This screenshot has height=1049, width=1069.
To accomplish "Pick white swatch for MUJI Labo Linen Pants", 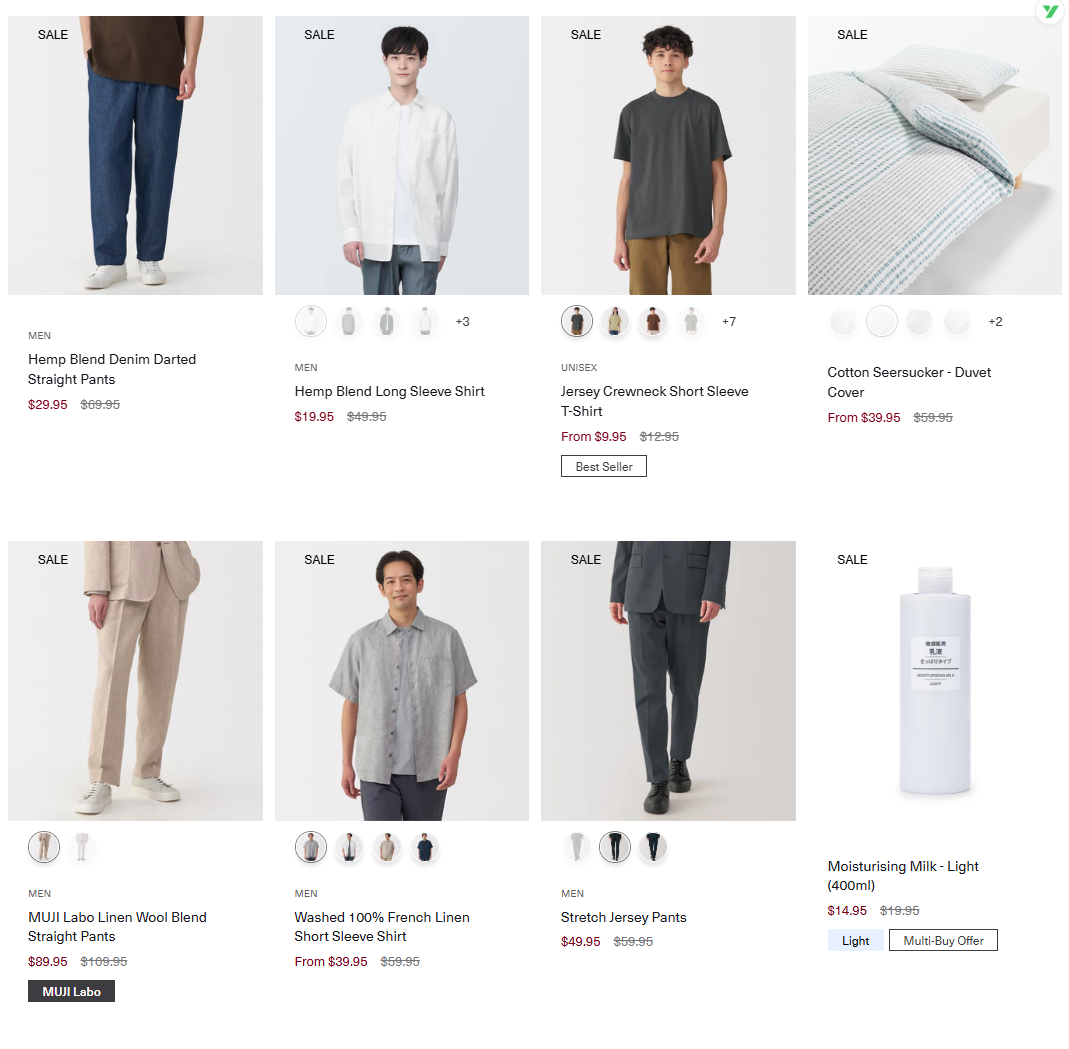I will coord(82,848).
